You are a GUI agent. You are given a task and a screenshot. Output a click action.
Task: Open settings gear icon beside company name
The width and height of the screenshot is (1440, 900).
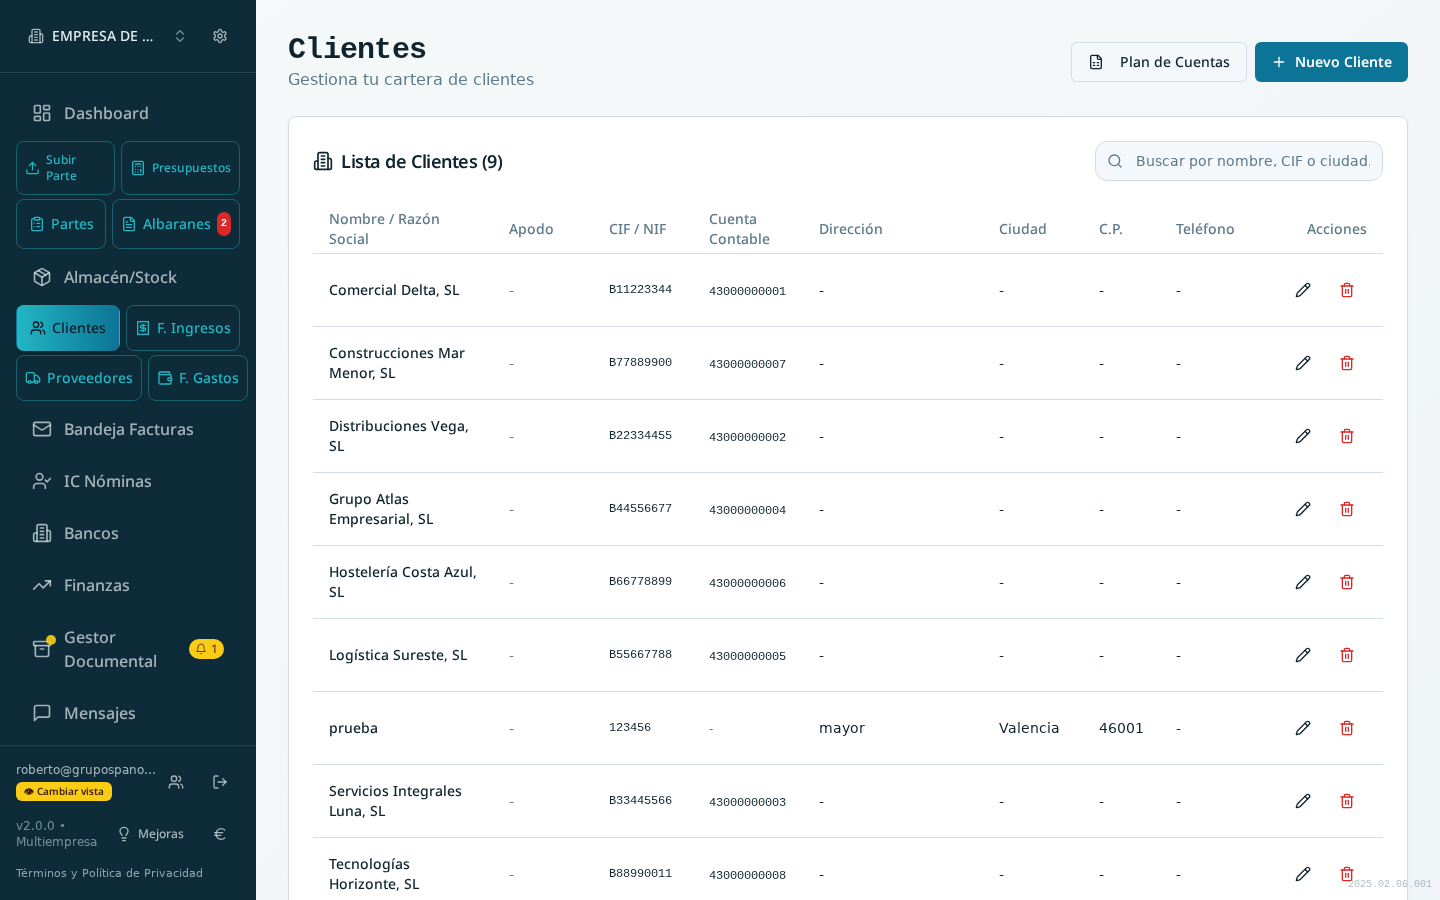point(220,36)
